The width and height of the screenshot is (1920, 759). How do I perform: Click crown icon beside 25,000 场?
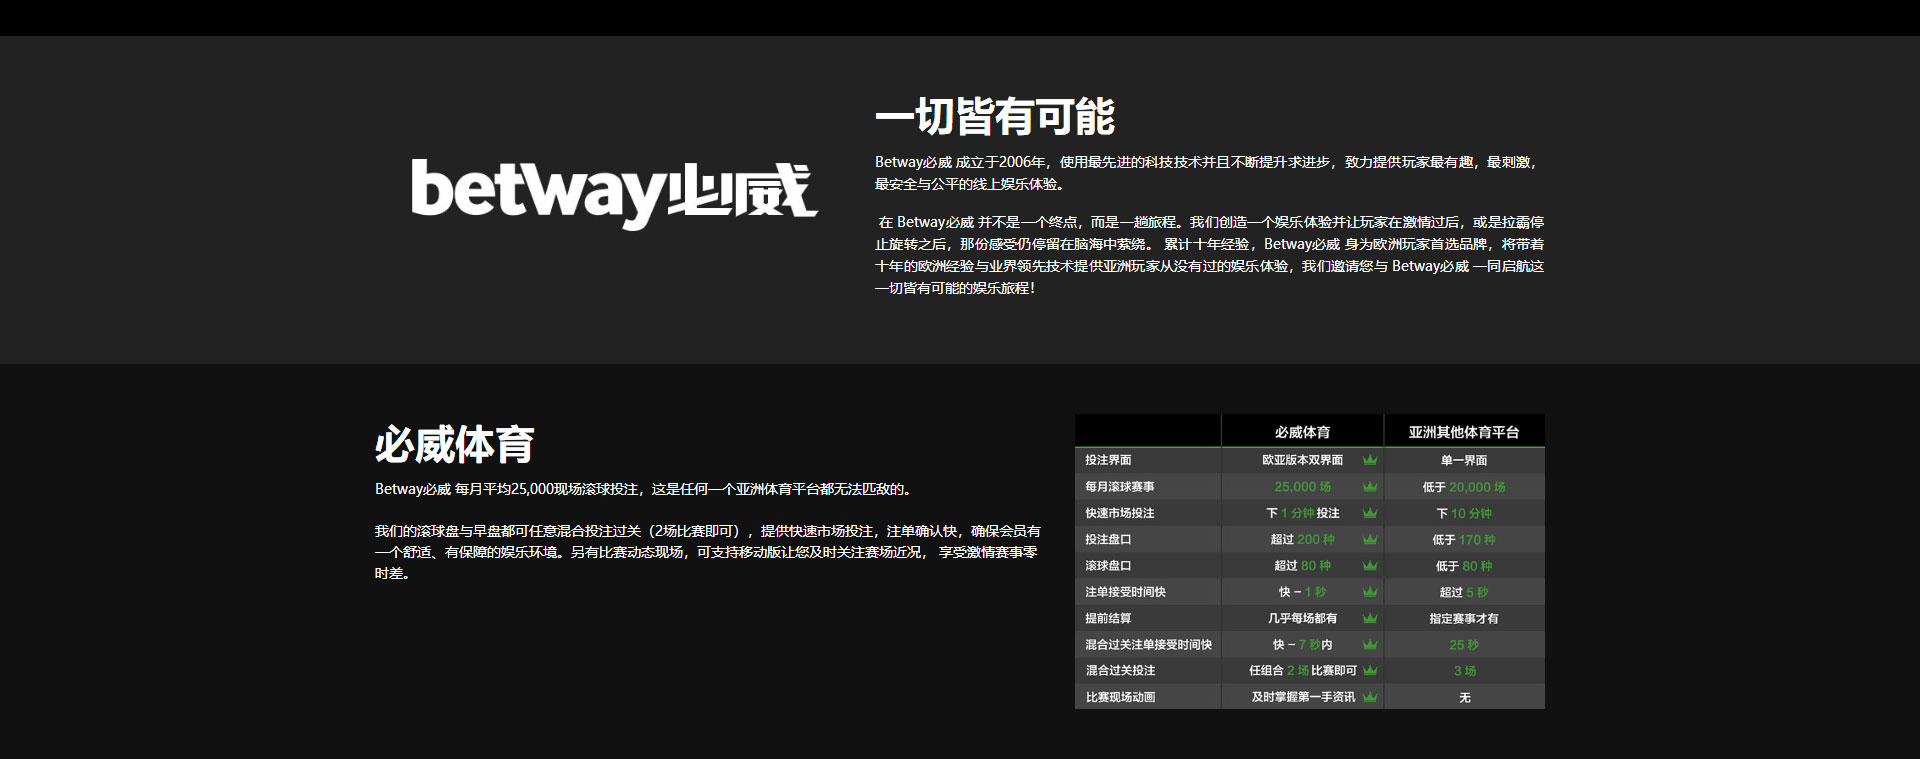pos(1369,487)
